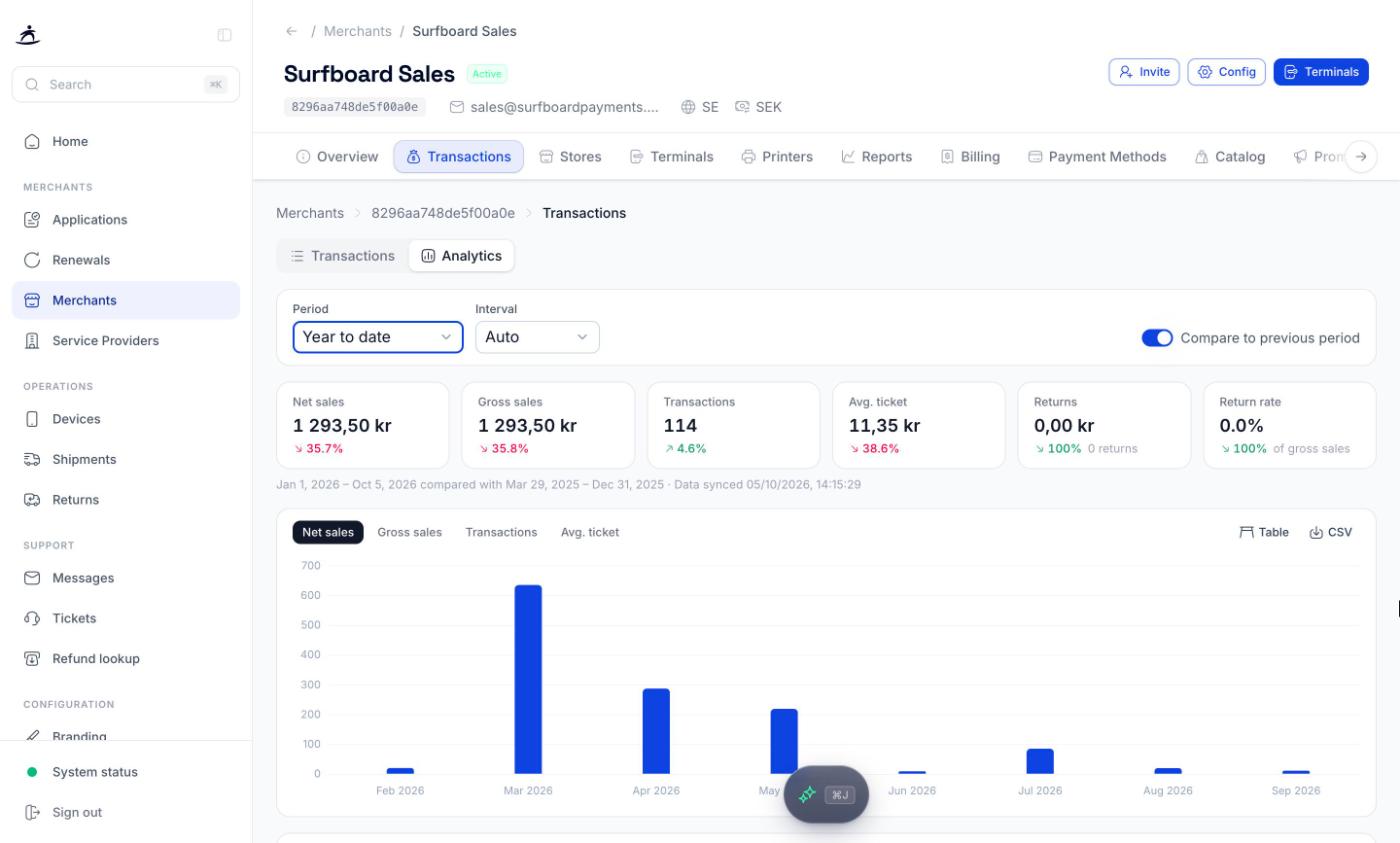
Task: Show Avg. ticket chart metric
Action: click(x=590, y=532)
